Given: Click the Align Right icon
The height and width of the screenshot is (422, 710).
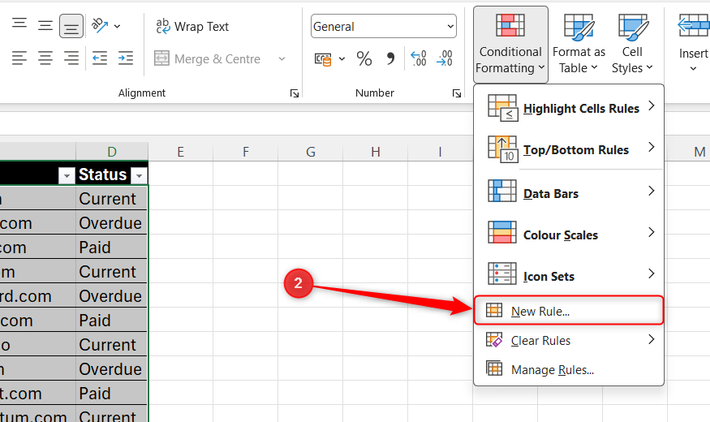Looking at the screenshot, I should click(71, 58).
